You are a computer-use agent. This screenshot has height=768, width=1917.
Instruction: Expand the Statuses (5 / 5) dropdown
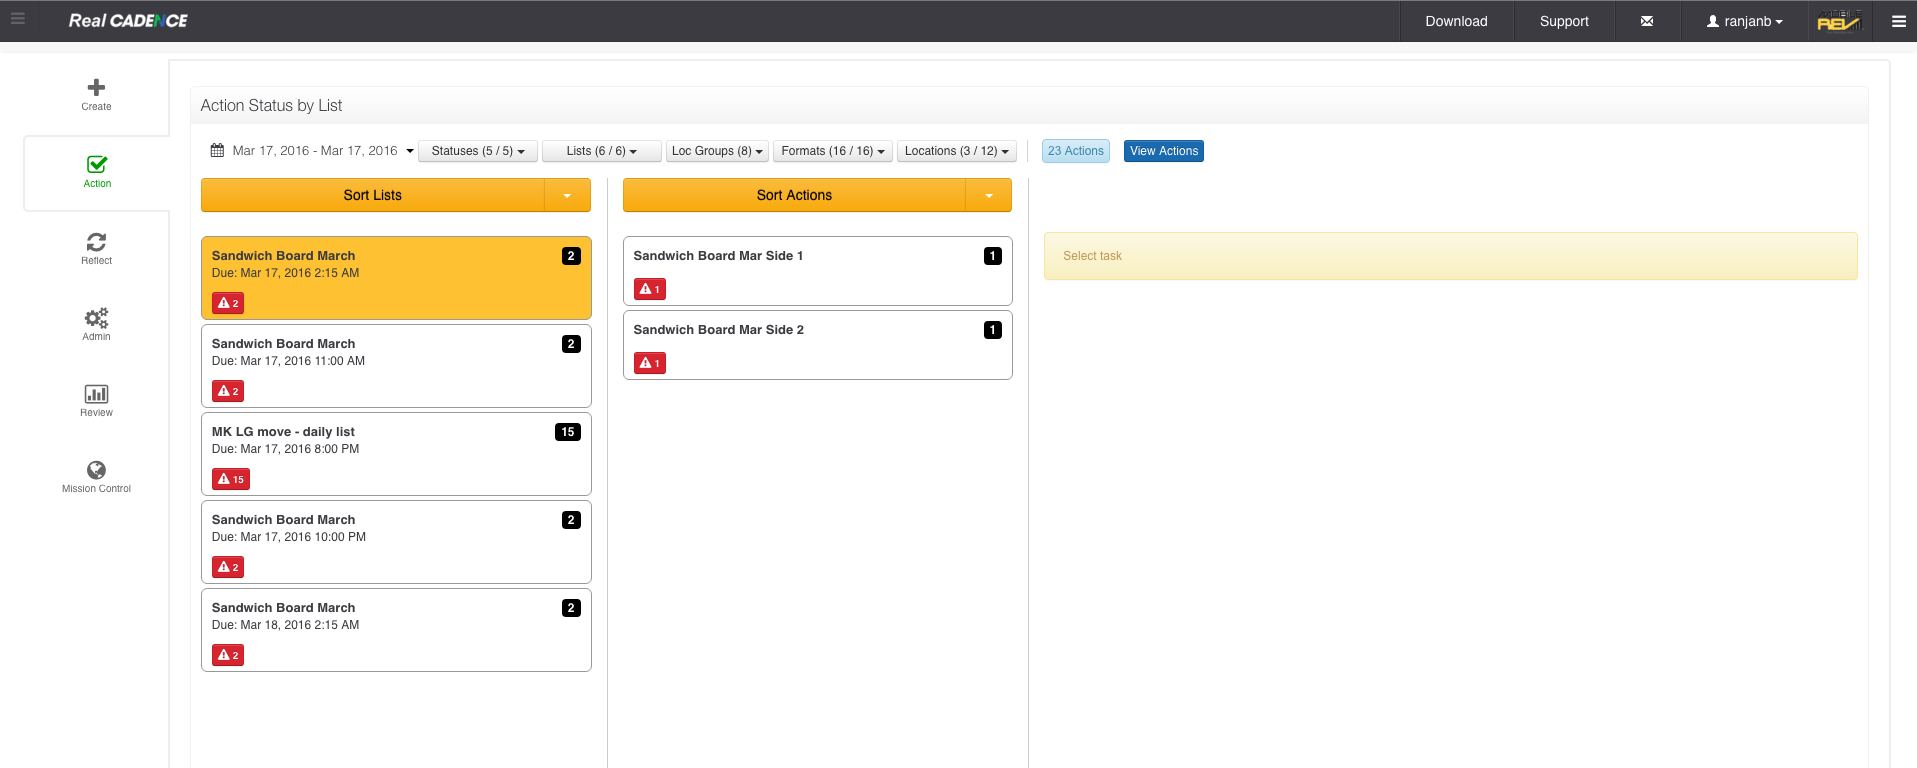478,151
